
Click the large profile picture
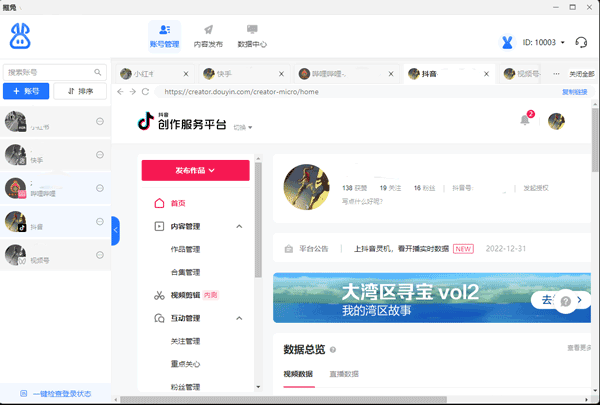306,187
